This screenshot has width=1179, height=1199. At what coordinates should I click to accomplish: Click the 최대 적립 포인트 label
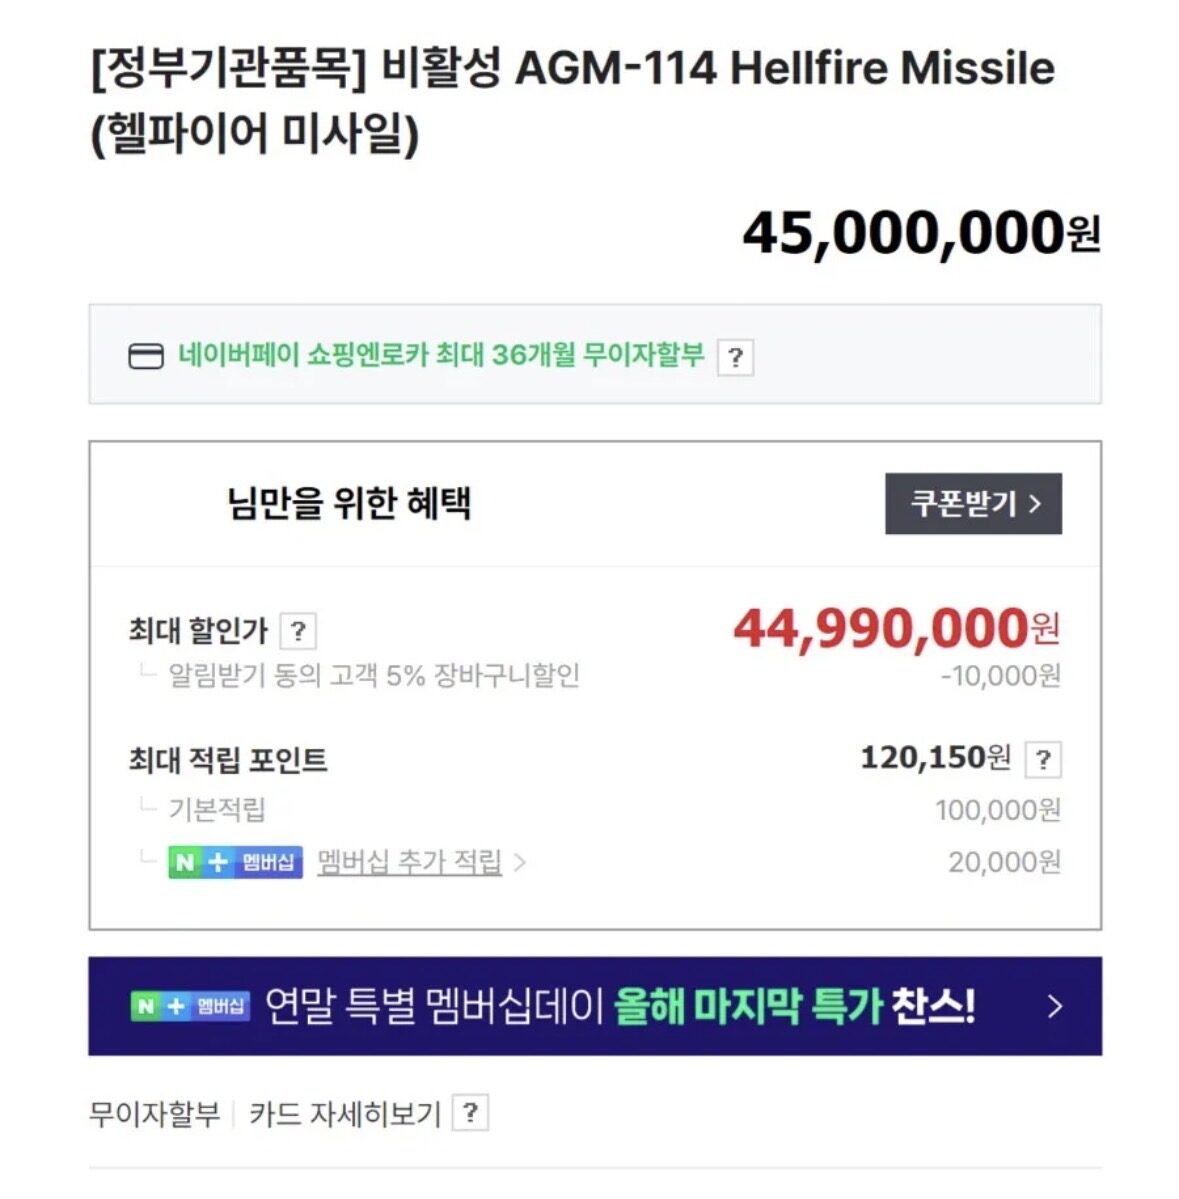[x=228, y=760]
